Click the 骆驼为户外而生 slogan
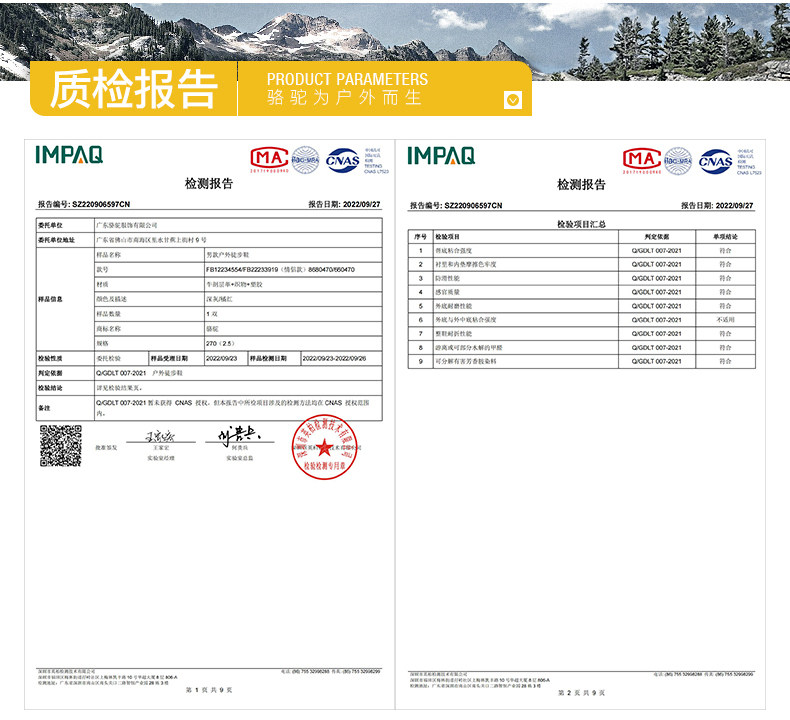Screen dimensions: 790x720 pos(344,97)
